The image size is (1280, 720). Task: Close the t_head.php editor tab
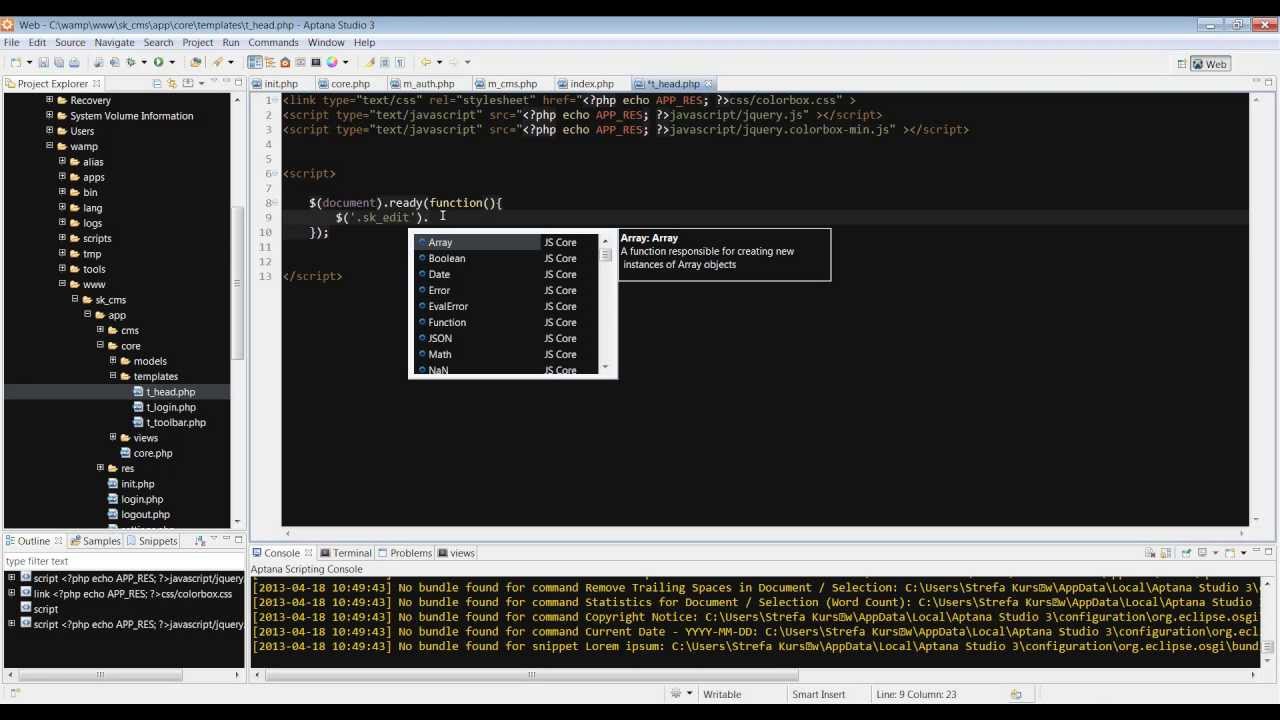709,84
